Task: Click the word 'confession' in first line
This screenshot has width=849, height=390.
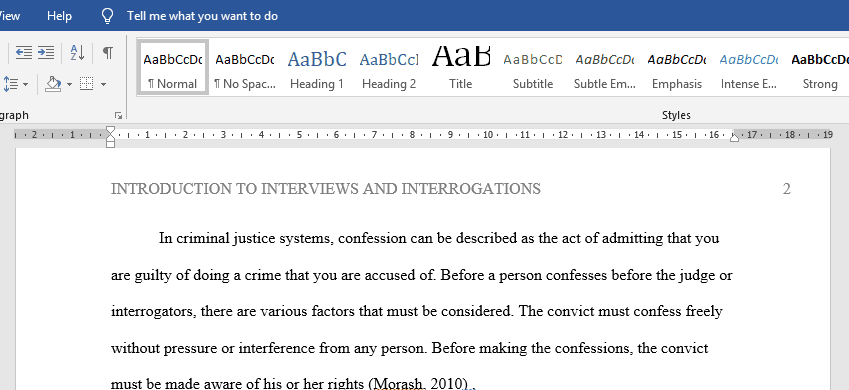Action: tap(373, 238)
